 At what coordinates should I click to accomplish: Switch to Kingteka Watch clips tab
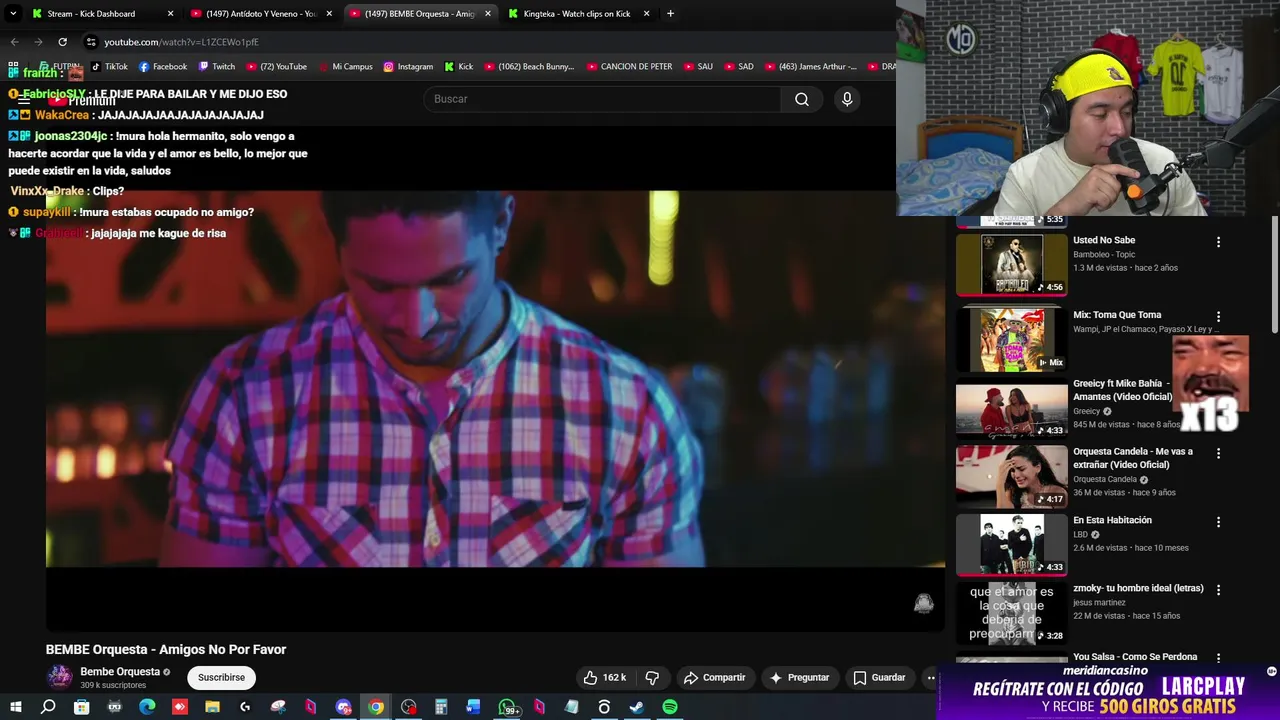point(577,14)
